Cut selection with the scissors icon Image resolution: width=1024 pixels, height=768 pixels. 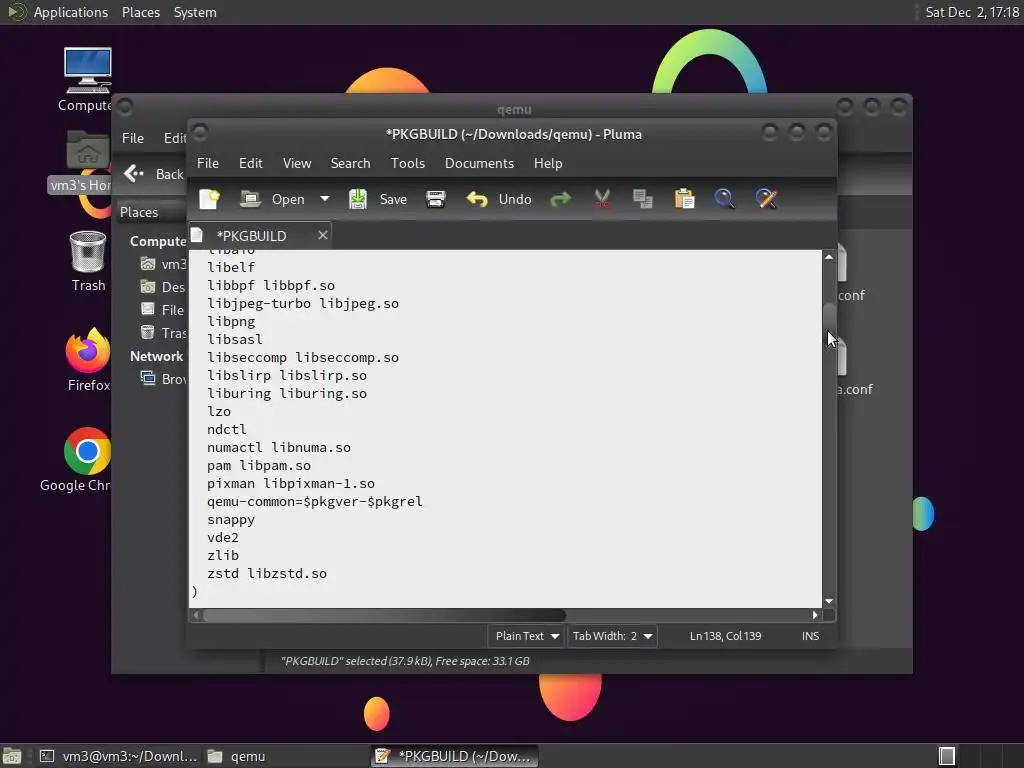[x=602, y=199]
